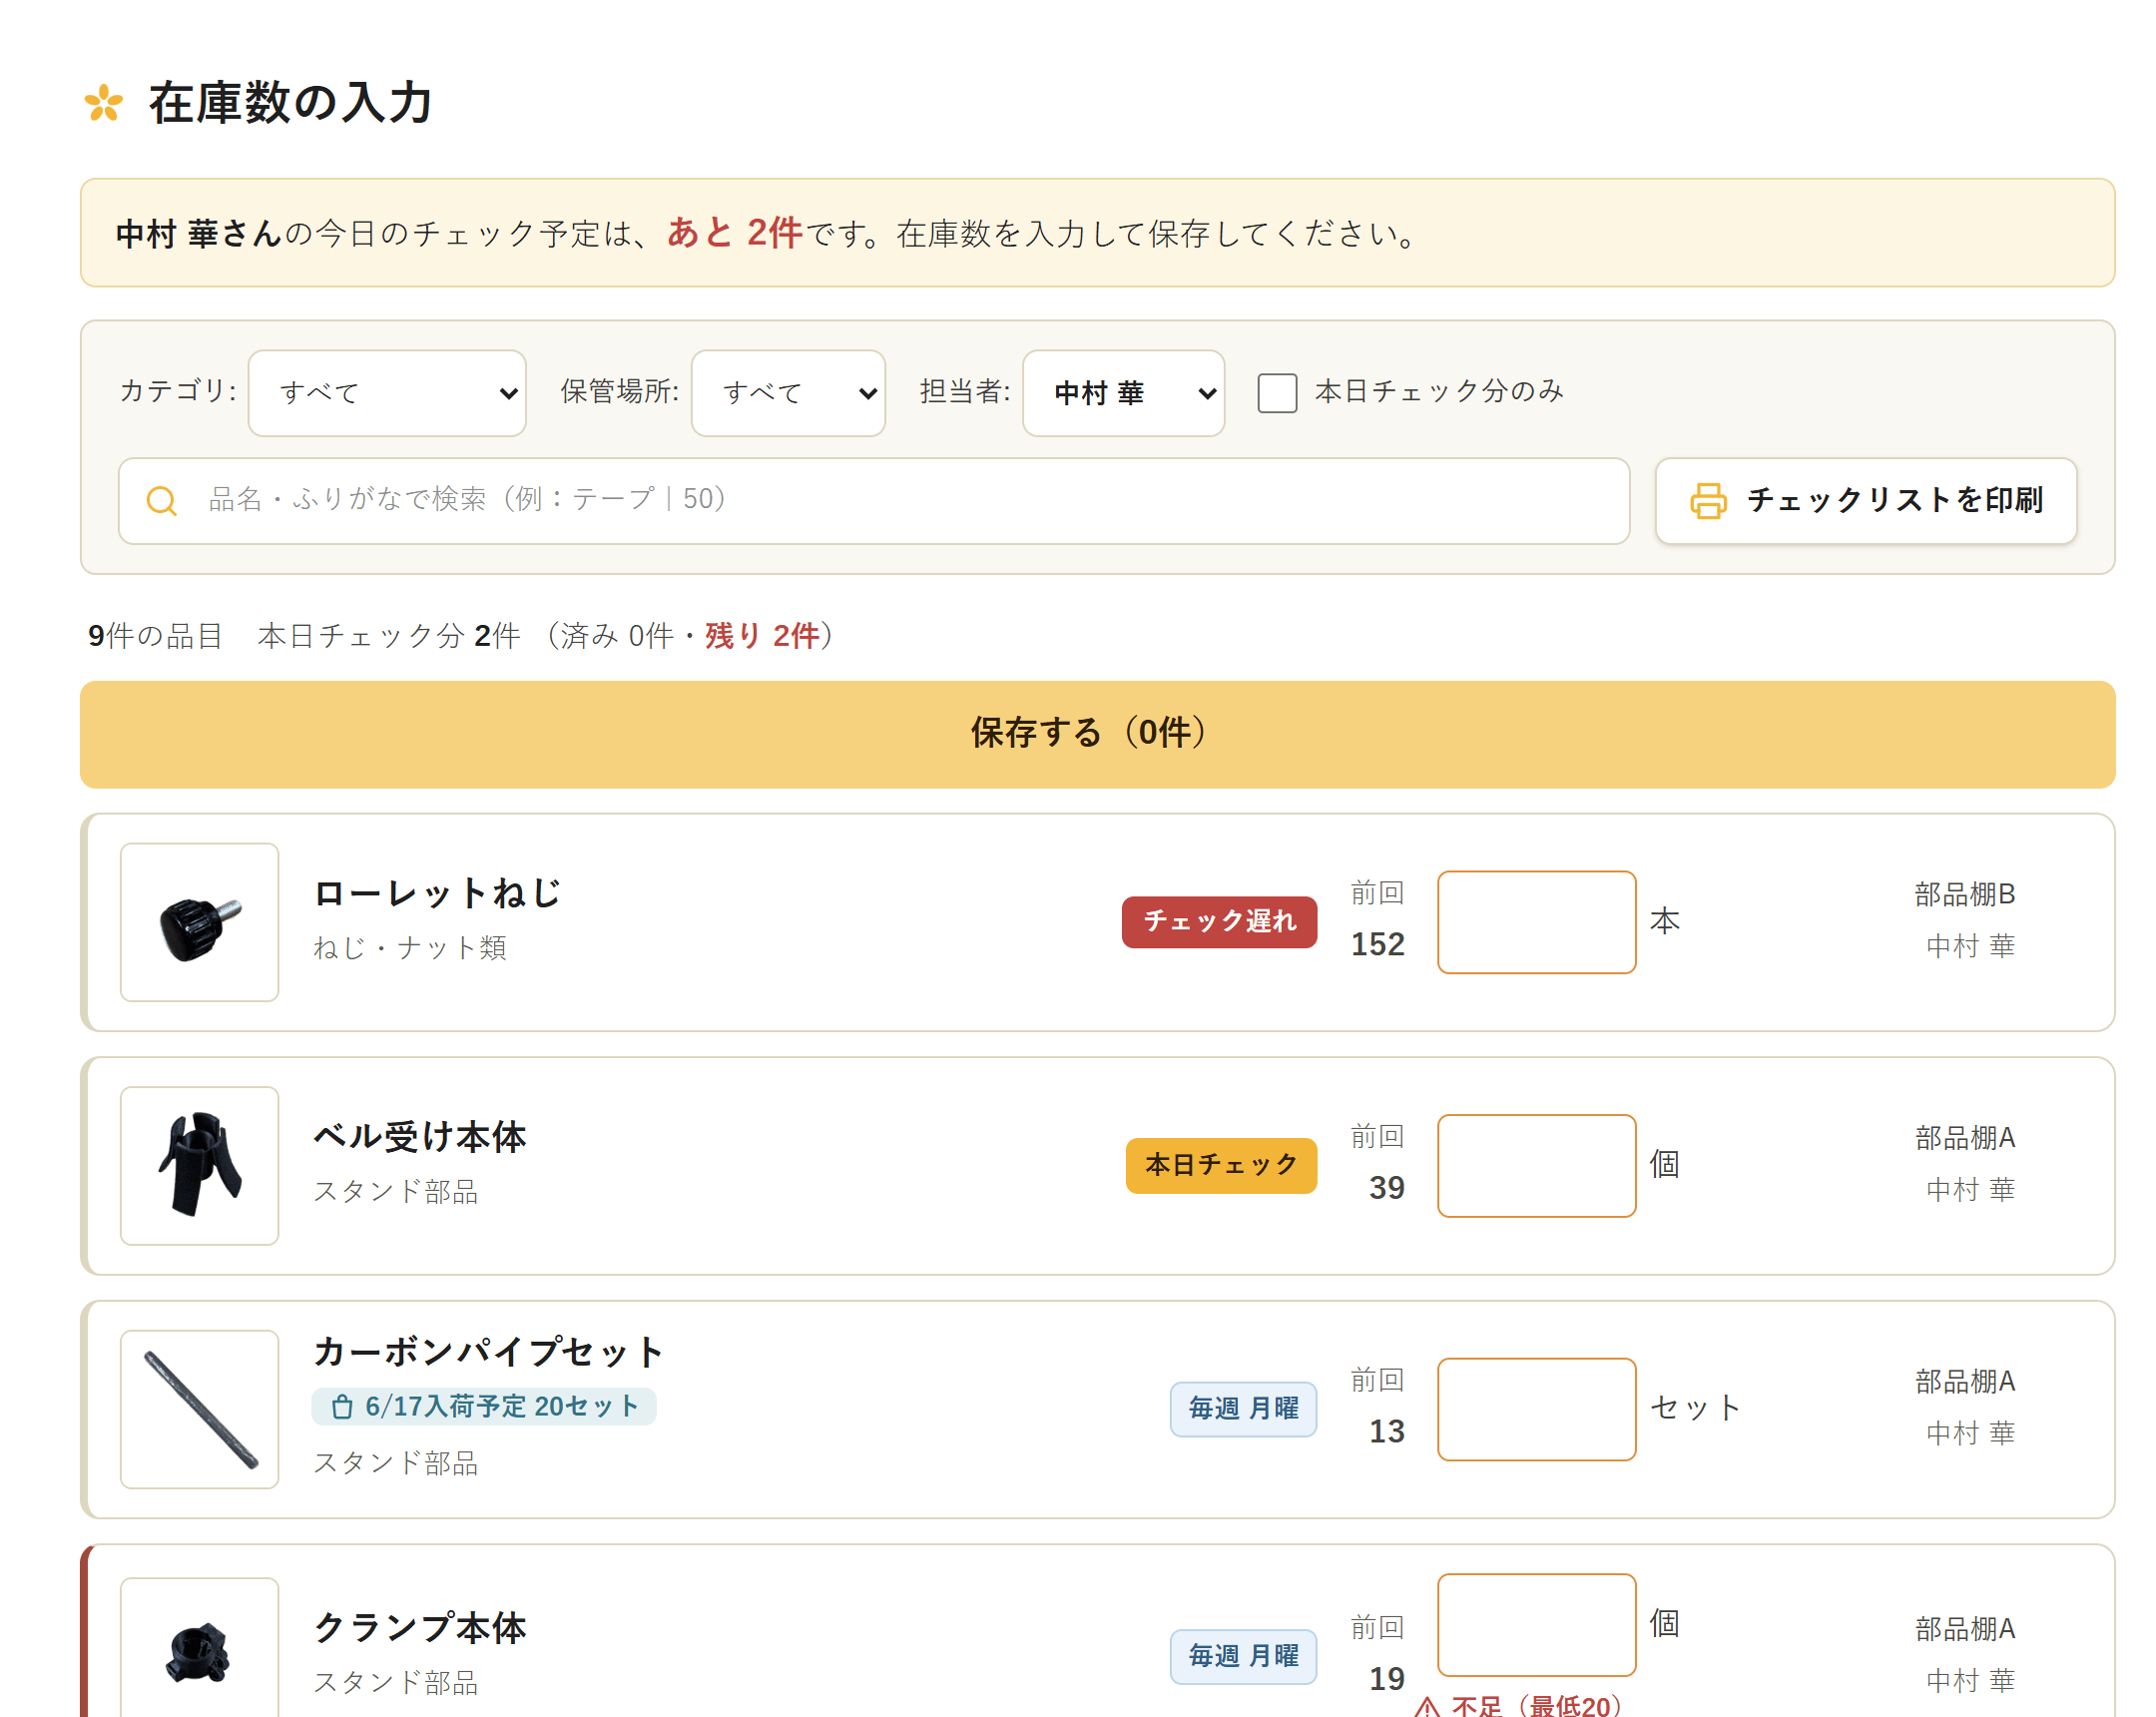Click 9件の品目 count text

tap(155, 636)
